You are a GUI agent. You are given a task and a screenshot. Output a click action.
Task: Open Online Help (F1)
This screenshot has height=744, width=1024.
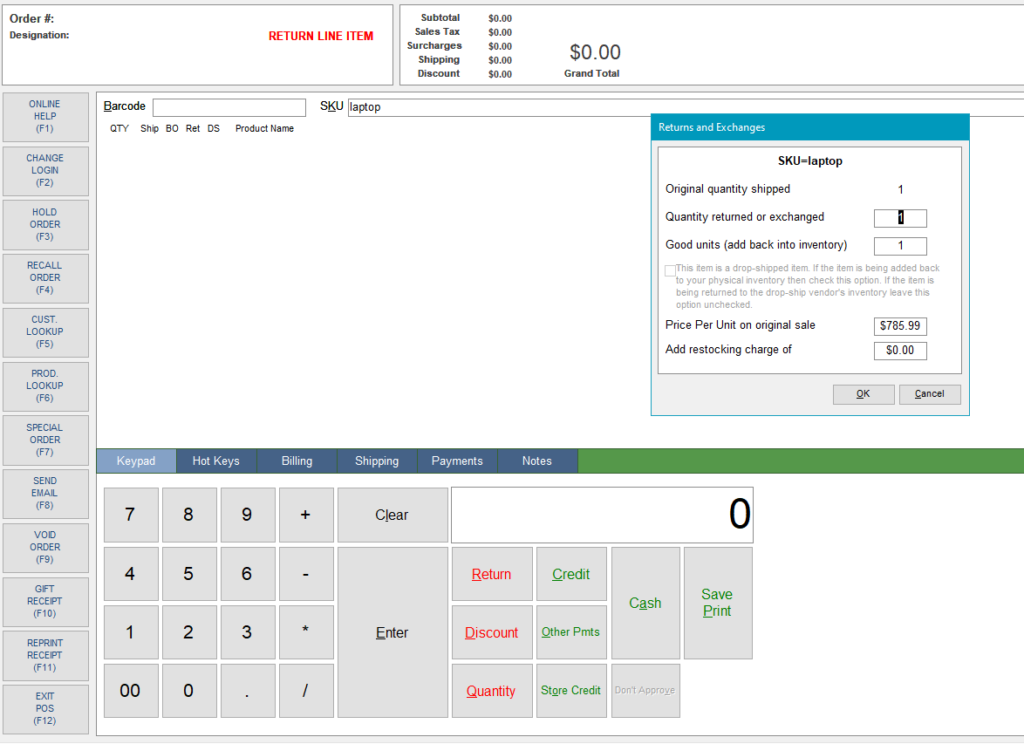[x=45, y=116]
